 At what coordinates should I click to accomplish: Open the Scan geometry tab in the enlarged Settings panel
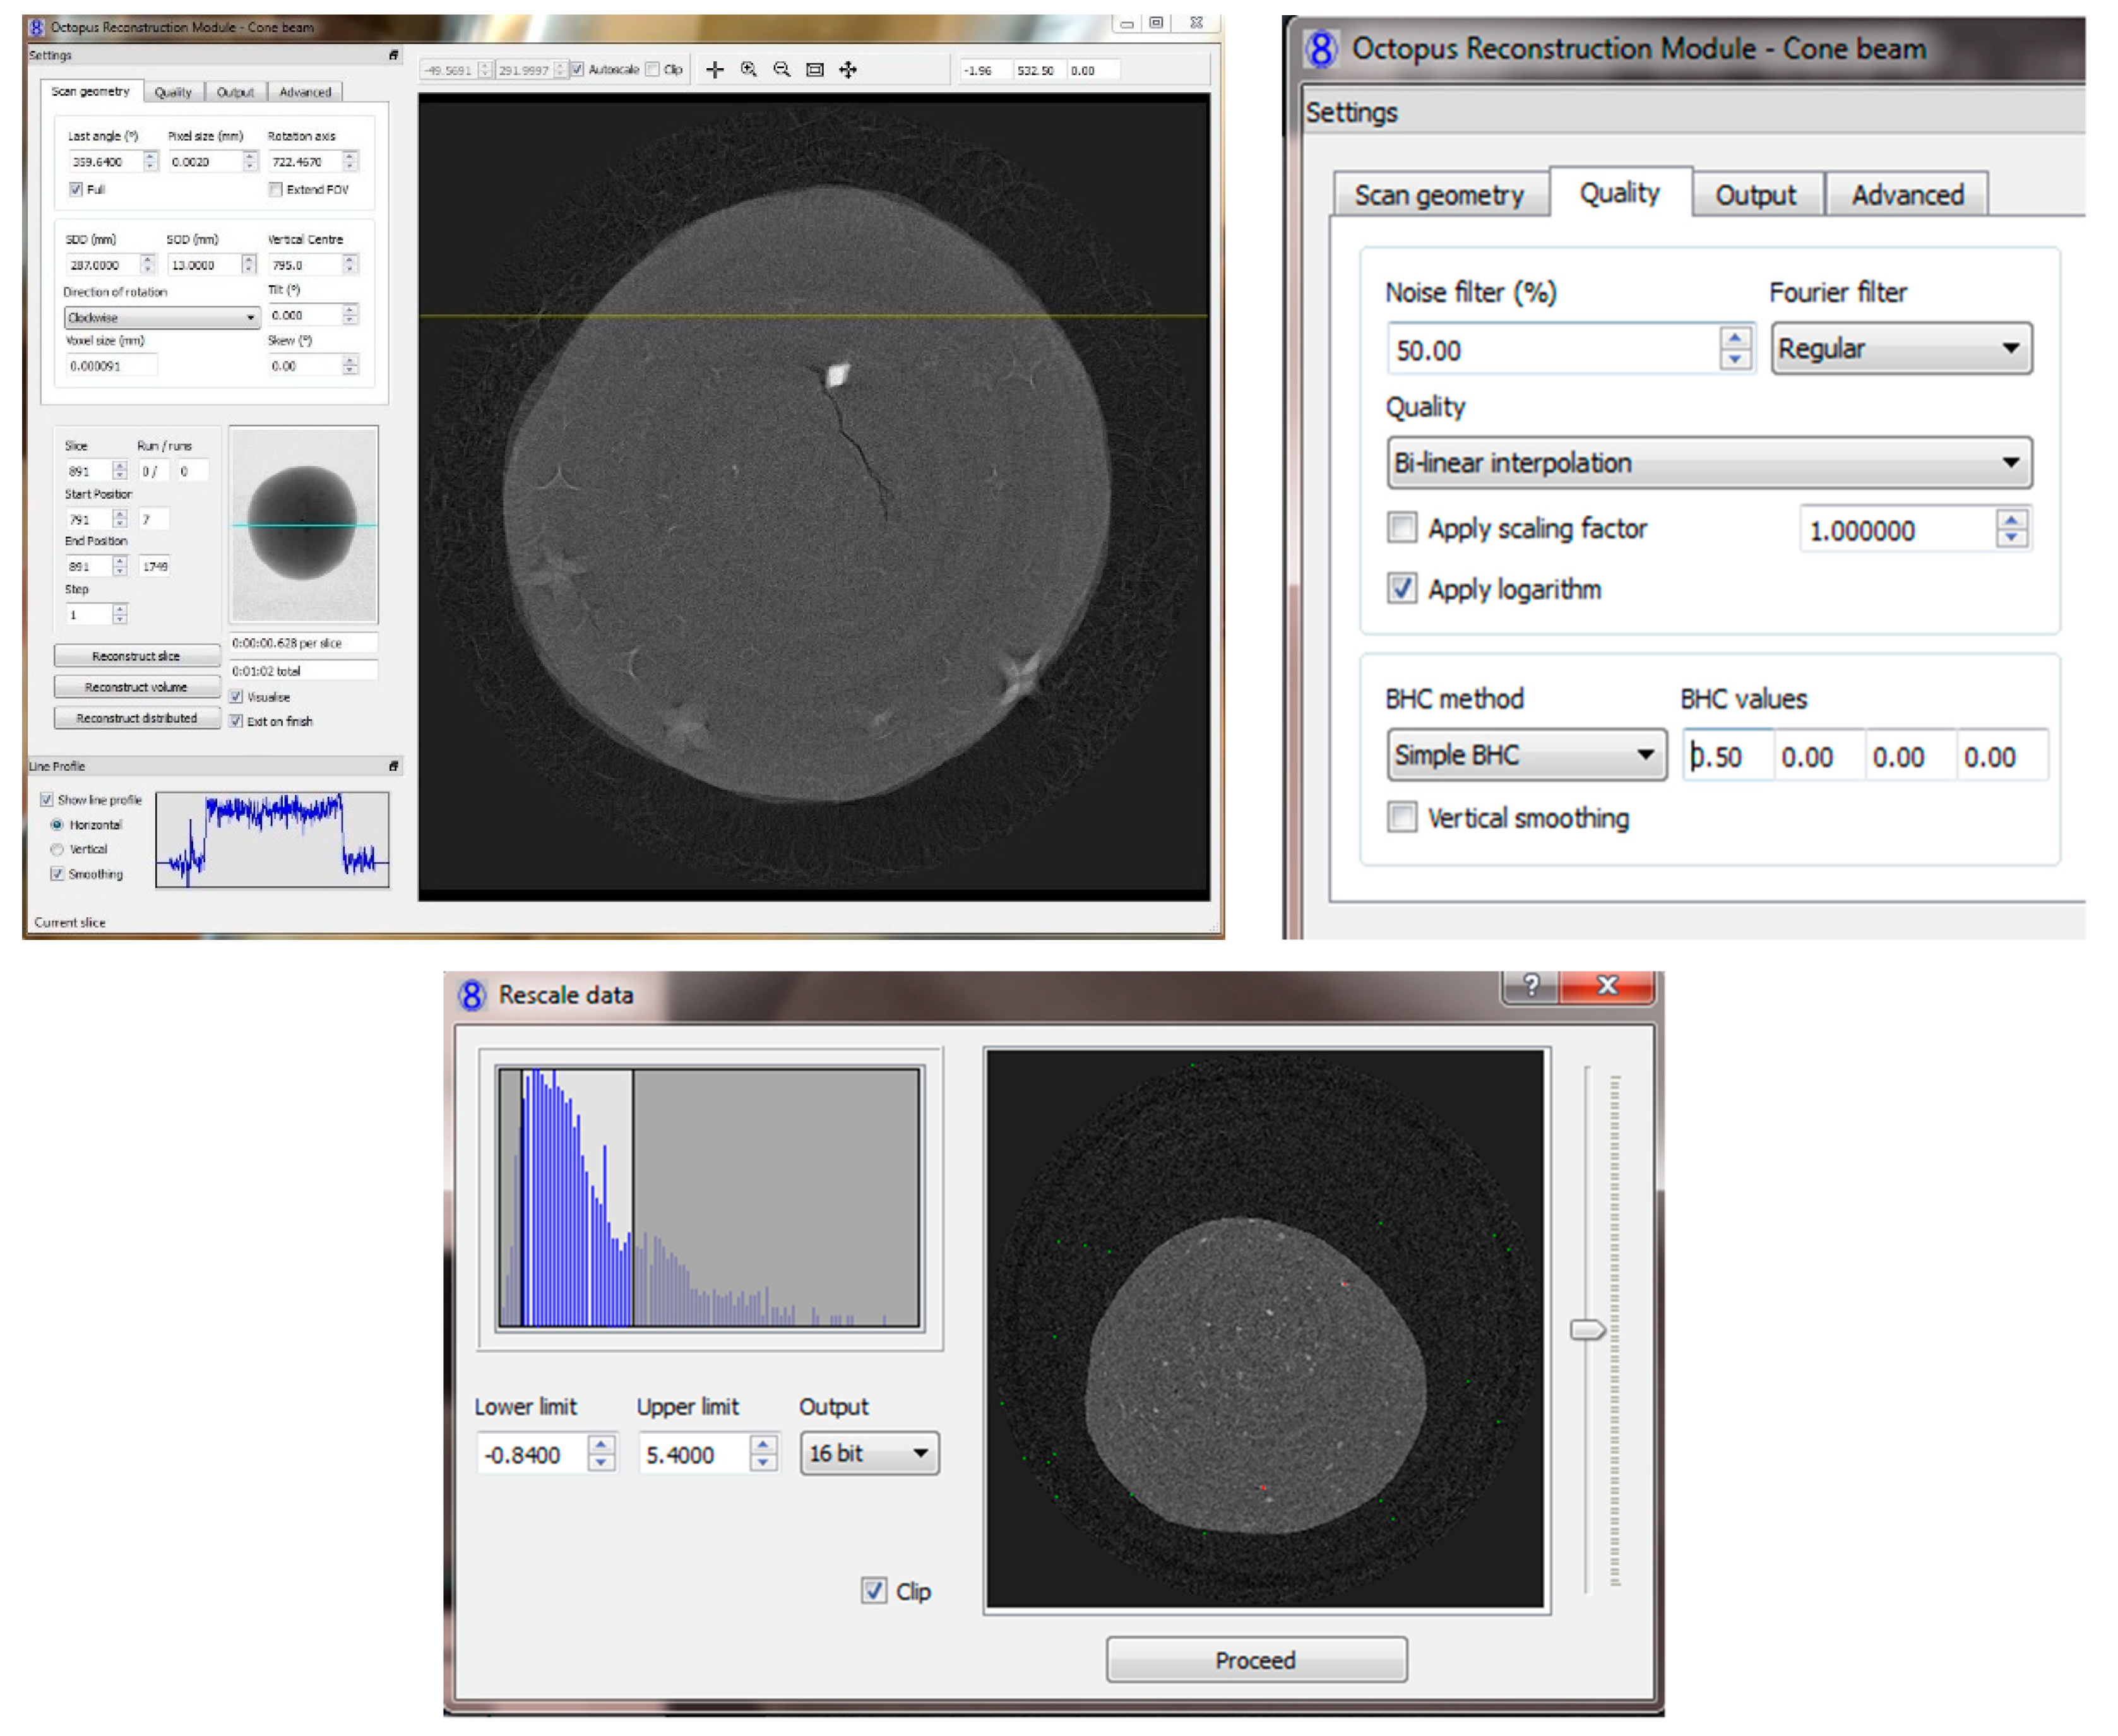pyautogui.click(x=1439, y=195)
